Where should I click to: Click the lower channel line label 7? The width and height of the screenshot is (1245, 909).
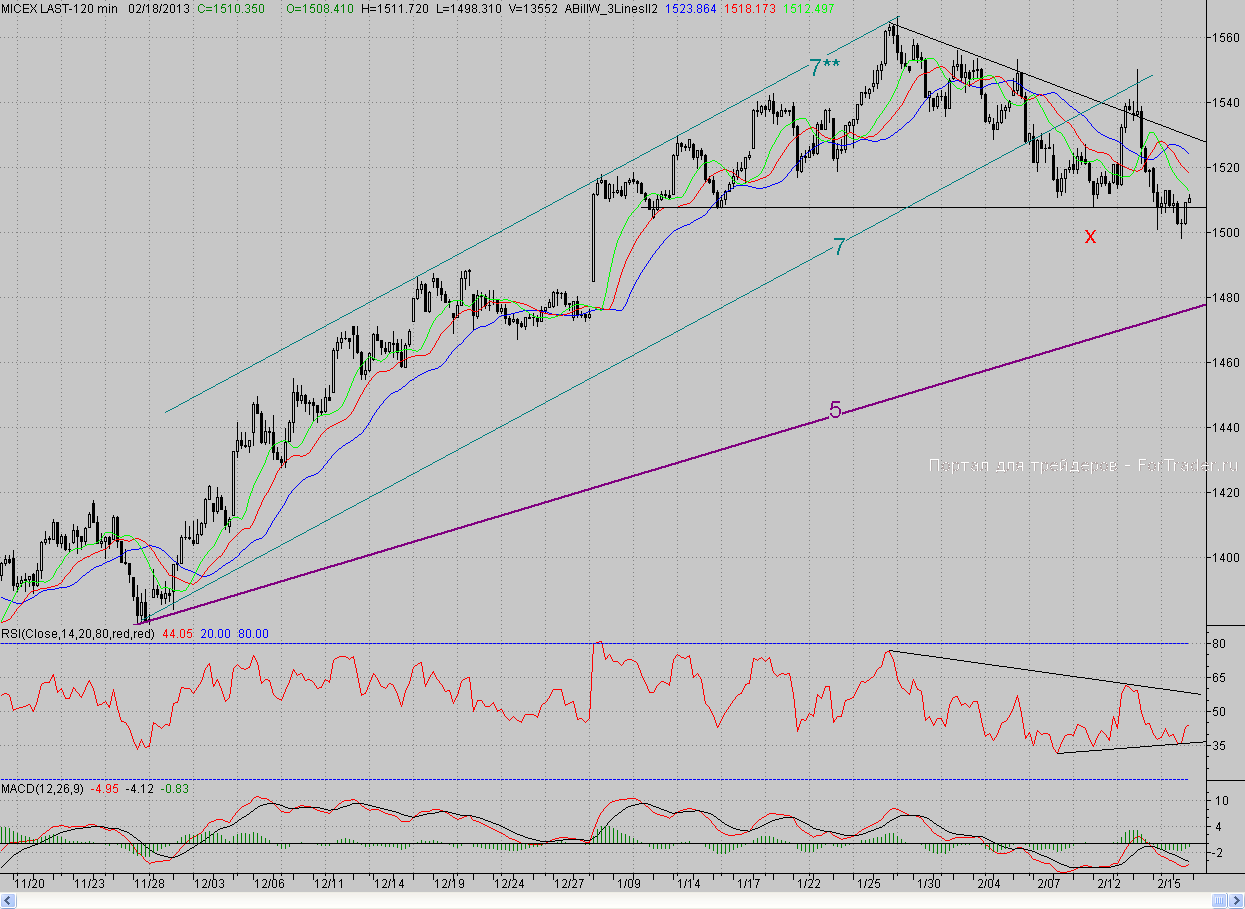coord(839,247)
